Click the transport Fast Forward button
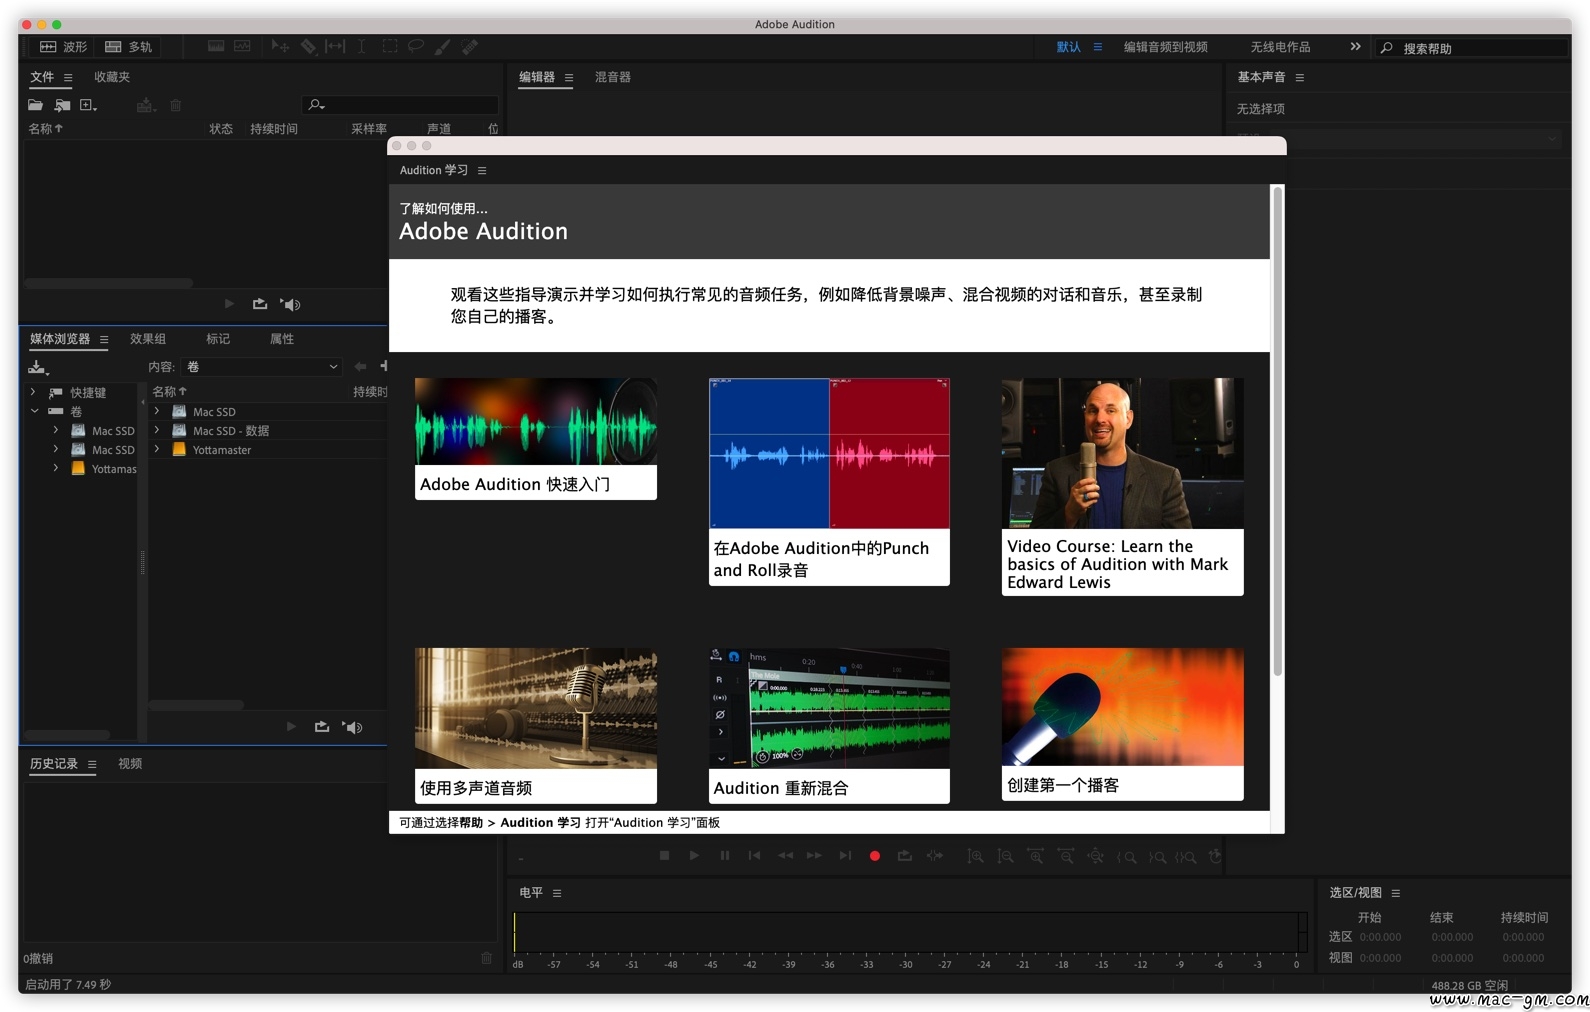The width and height of the screenshot is (1590, 1012). point(814,856)
